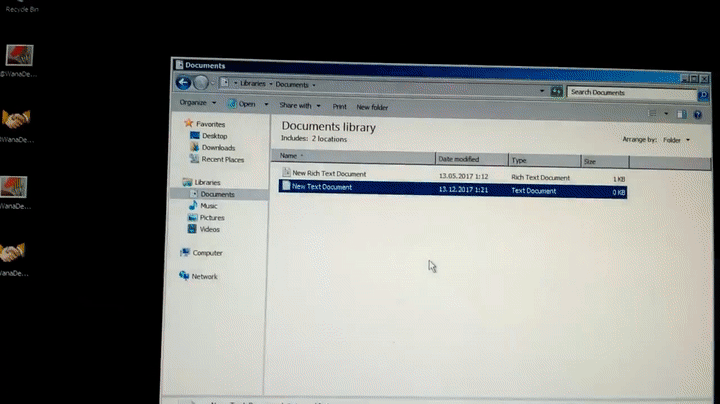
Task: Click the Documents library heading
Action: pyautogui.click(x=329, y=127)
